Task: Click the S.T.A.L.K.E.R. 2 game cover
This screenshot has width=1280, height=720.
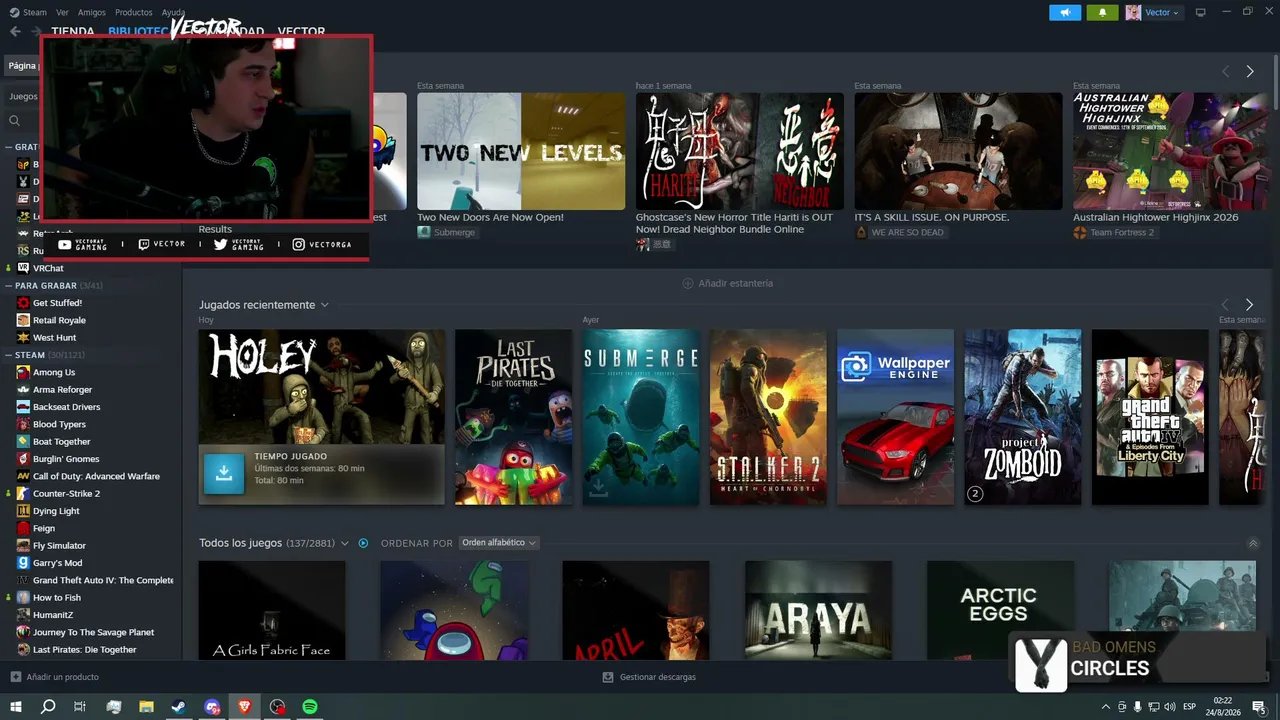Action: point(768,417)
